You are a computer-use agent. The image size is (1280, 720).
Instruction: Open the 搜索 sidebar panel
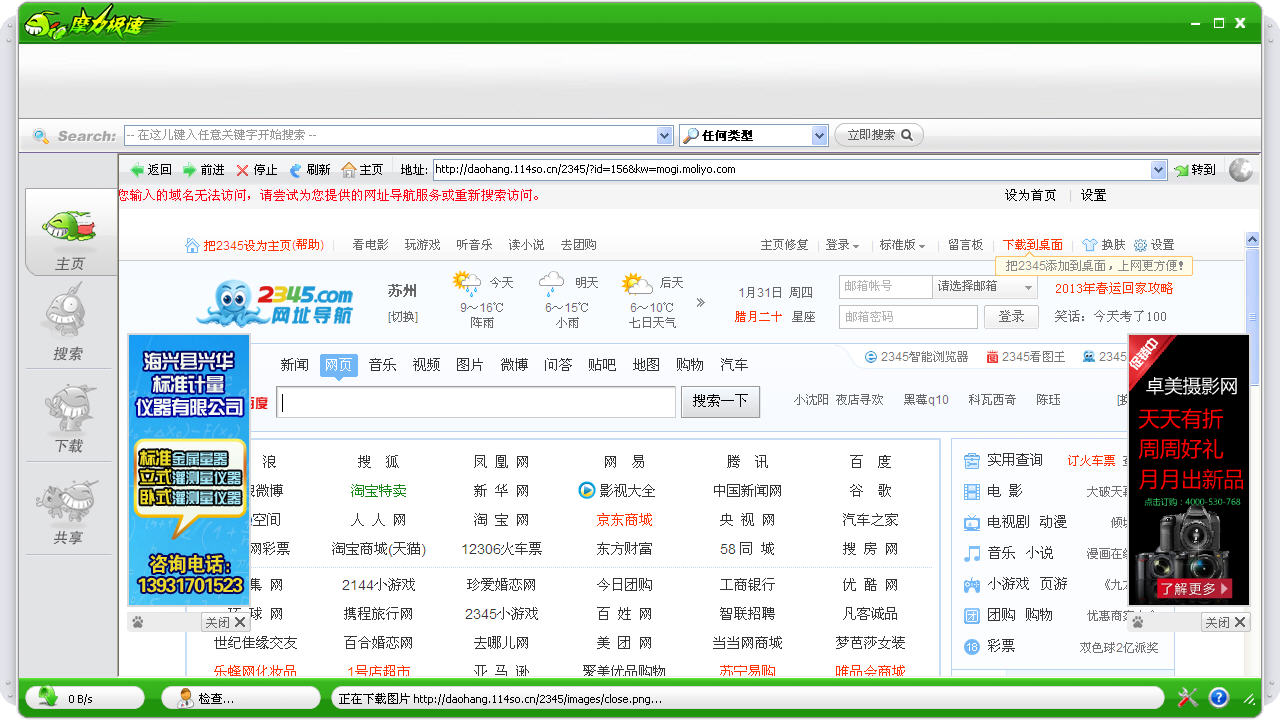[68, 322]
